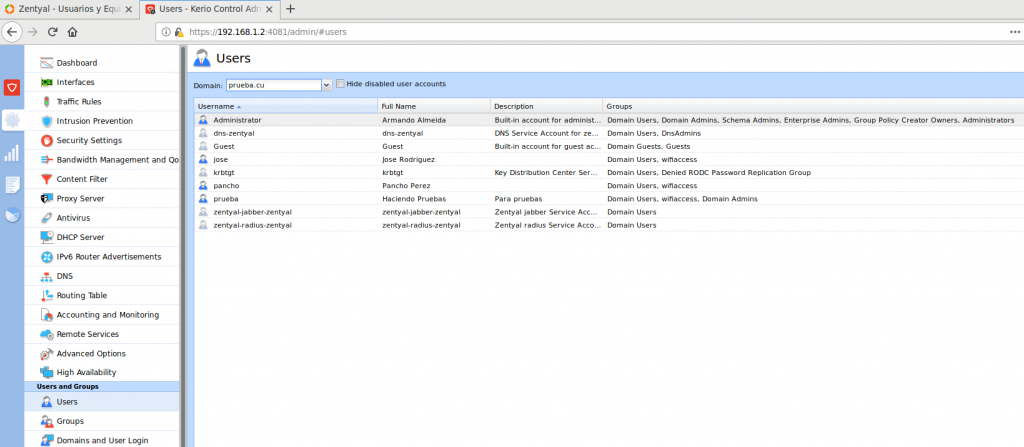Click the Pancho Perez full name
The height and width of the screenshot is (447, 1024).
coord(406,186)
